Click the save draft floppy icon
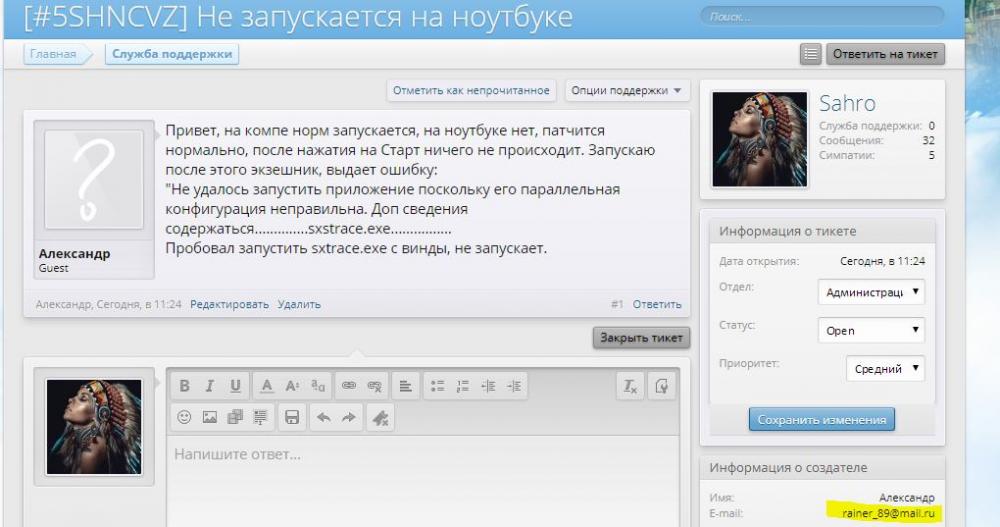The image size is (1000, 527). [292, 417]
